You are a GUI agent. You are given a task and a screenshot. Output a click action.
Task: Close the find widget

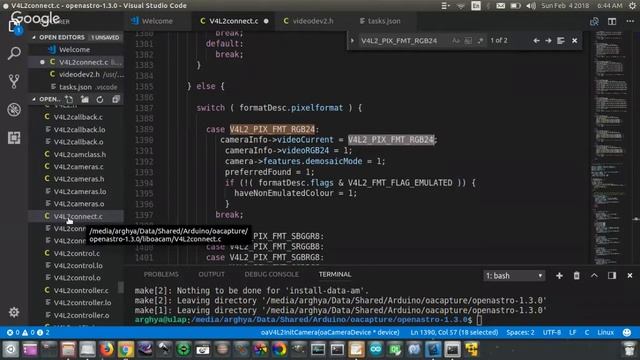click(x=574, y=40)
